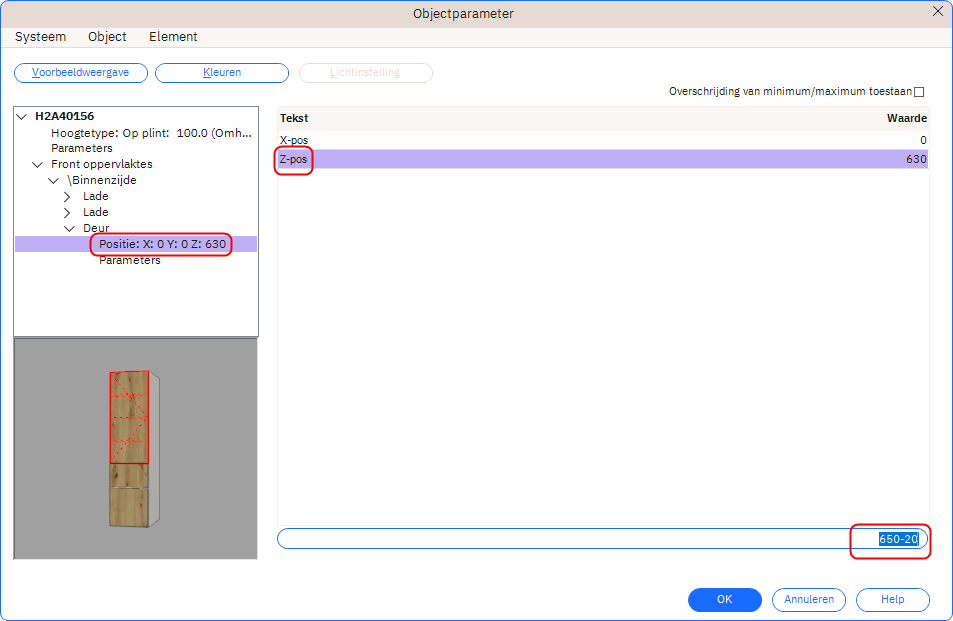The image size is (953, 621).
Task: Click the Help button
Action: pyautogui.click(x=893, y=599)
